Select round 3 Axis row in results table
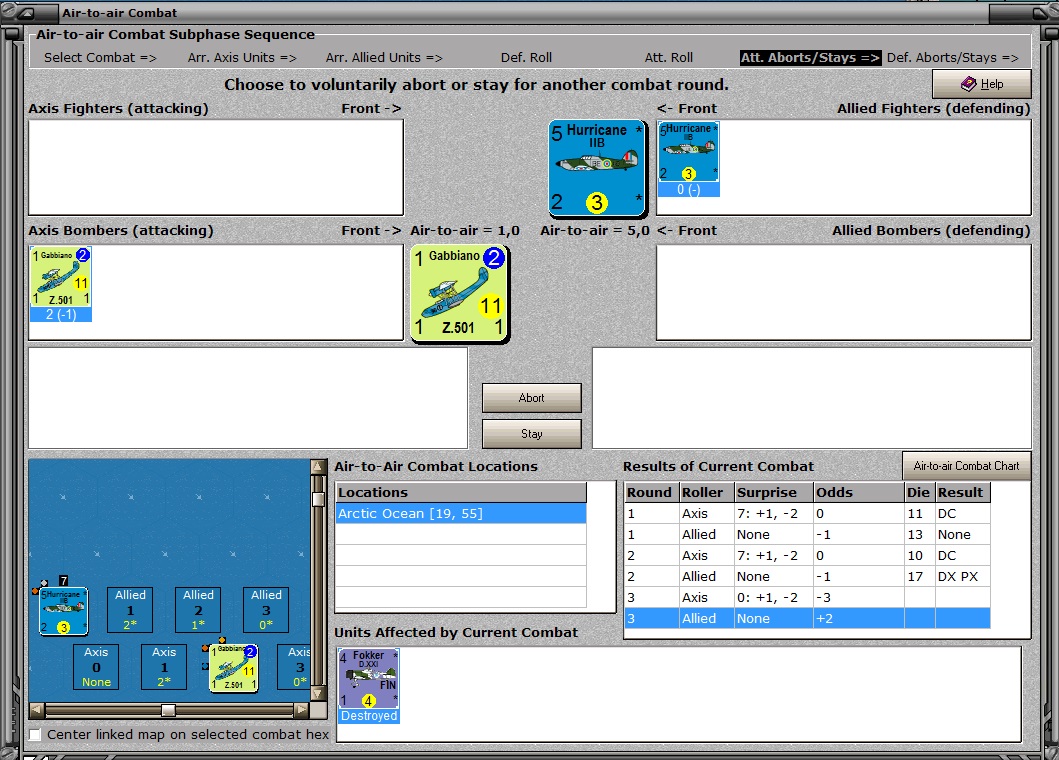Screen dimensions: 1059x760 [x=808, y=597]
